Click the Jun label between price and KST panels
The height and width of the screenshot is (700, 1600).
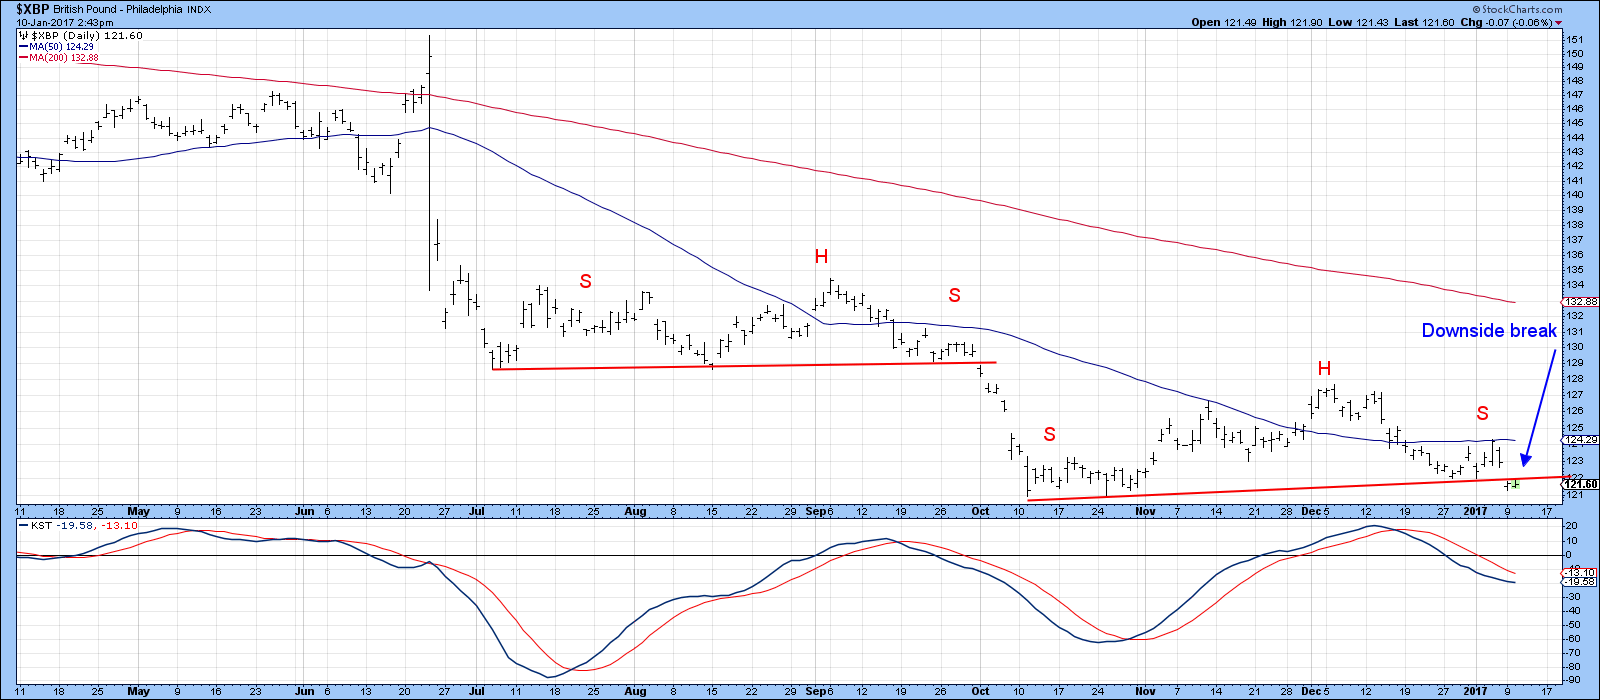click(305, 511)
